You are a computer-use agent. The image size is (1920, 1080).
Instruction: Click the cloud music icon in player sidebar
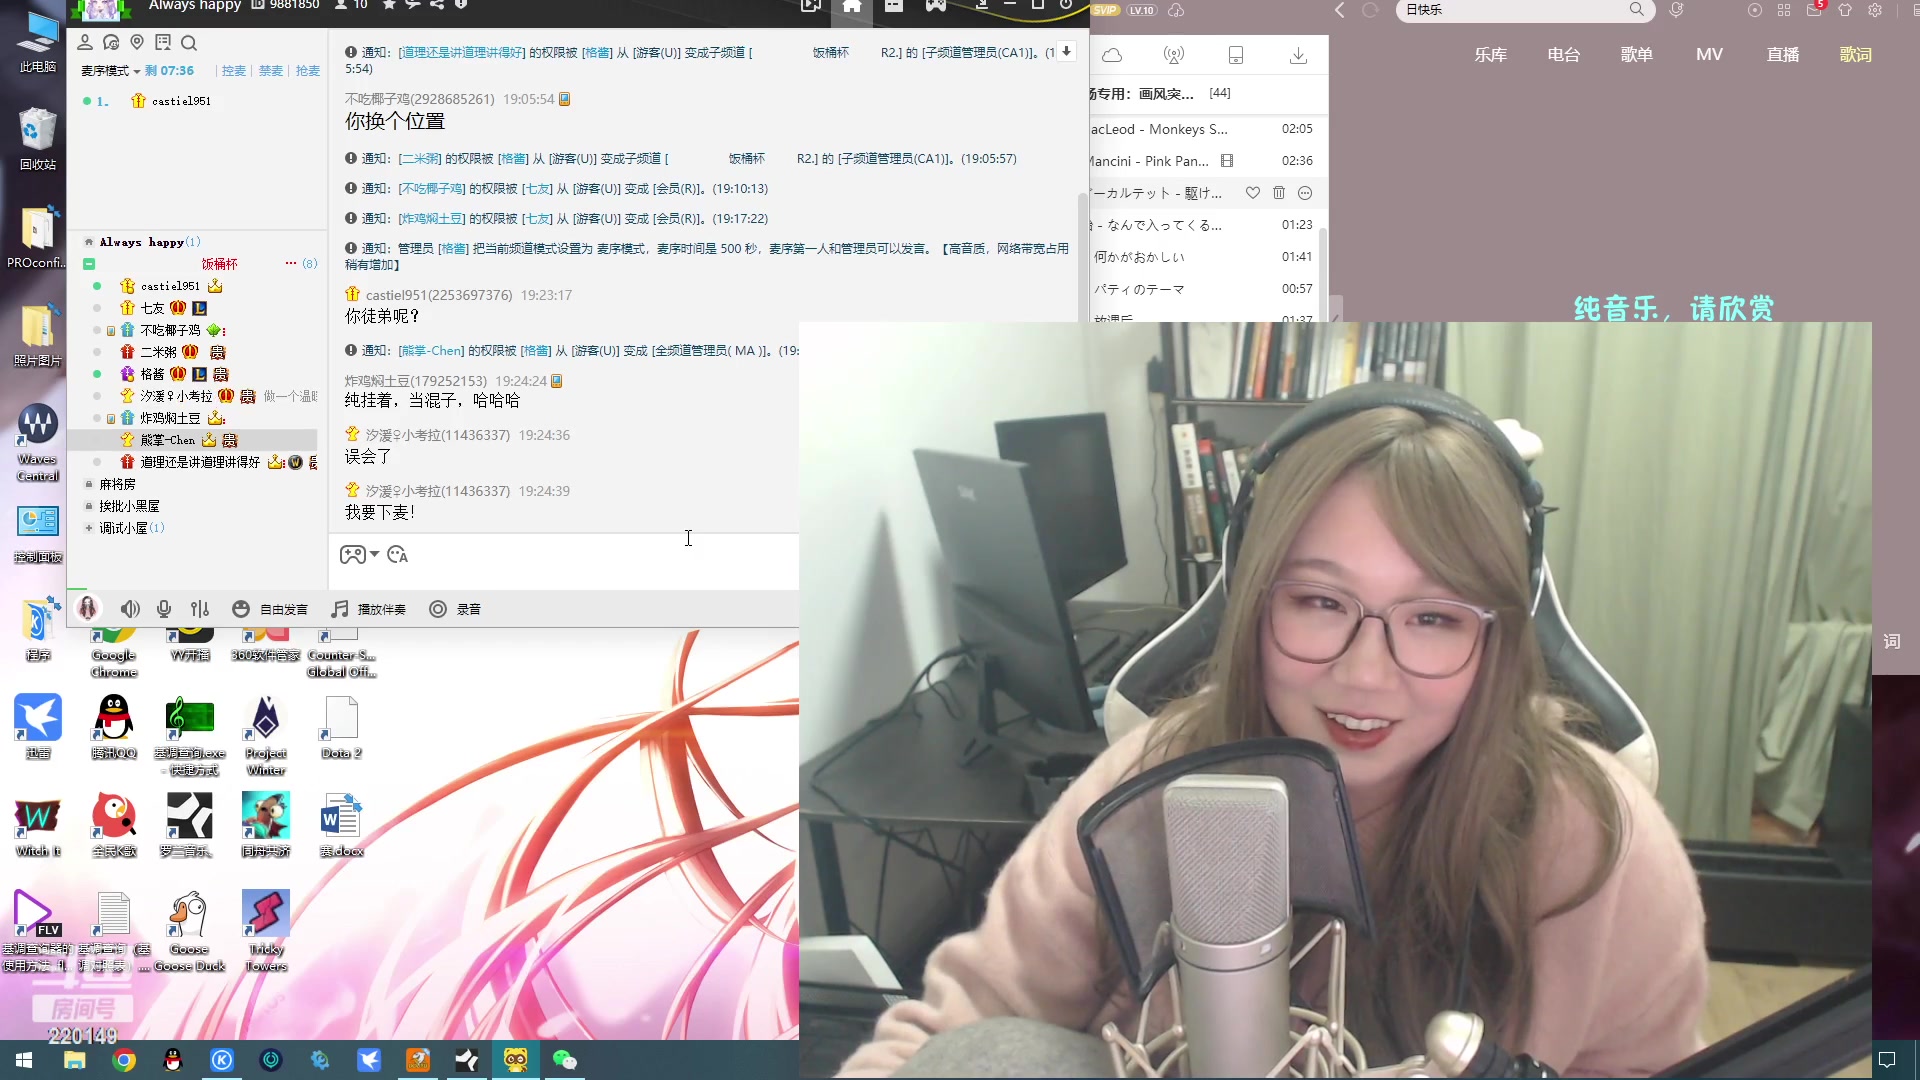tap(1112, 56)
